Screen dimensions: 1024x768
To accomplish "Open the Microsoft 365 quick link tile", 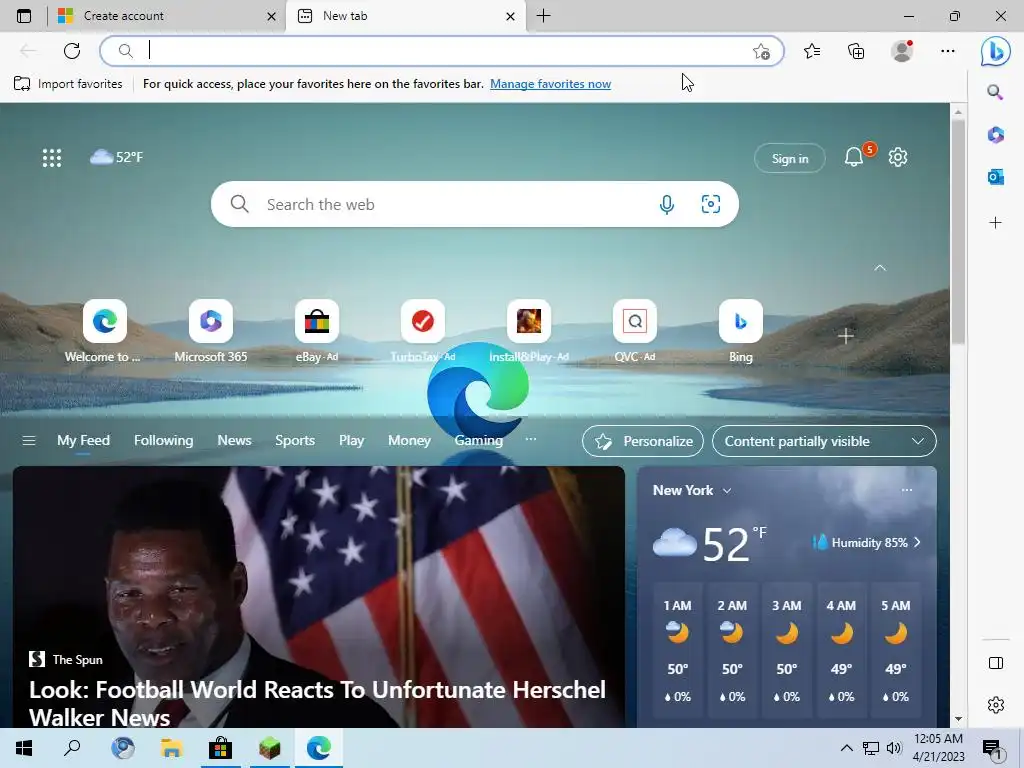I will pyautogui.click(x=211, y=331).
